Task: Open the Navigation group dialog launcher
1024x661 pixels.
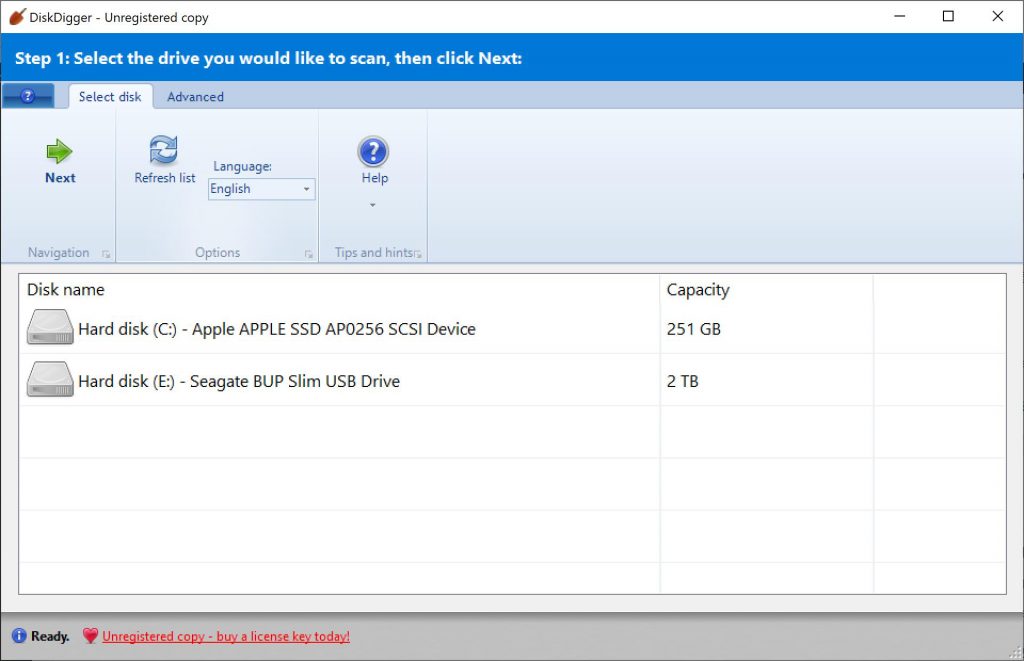Action: 106,254
